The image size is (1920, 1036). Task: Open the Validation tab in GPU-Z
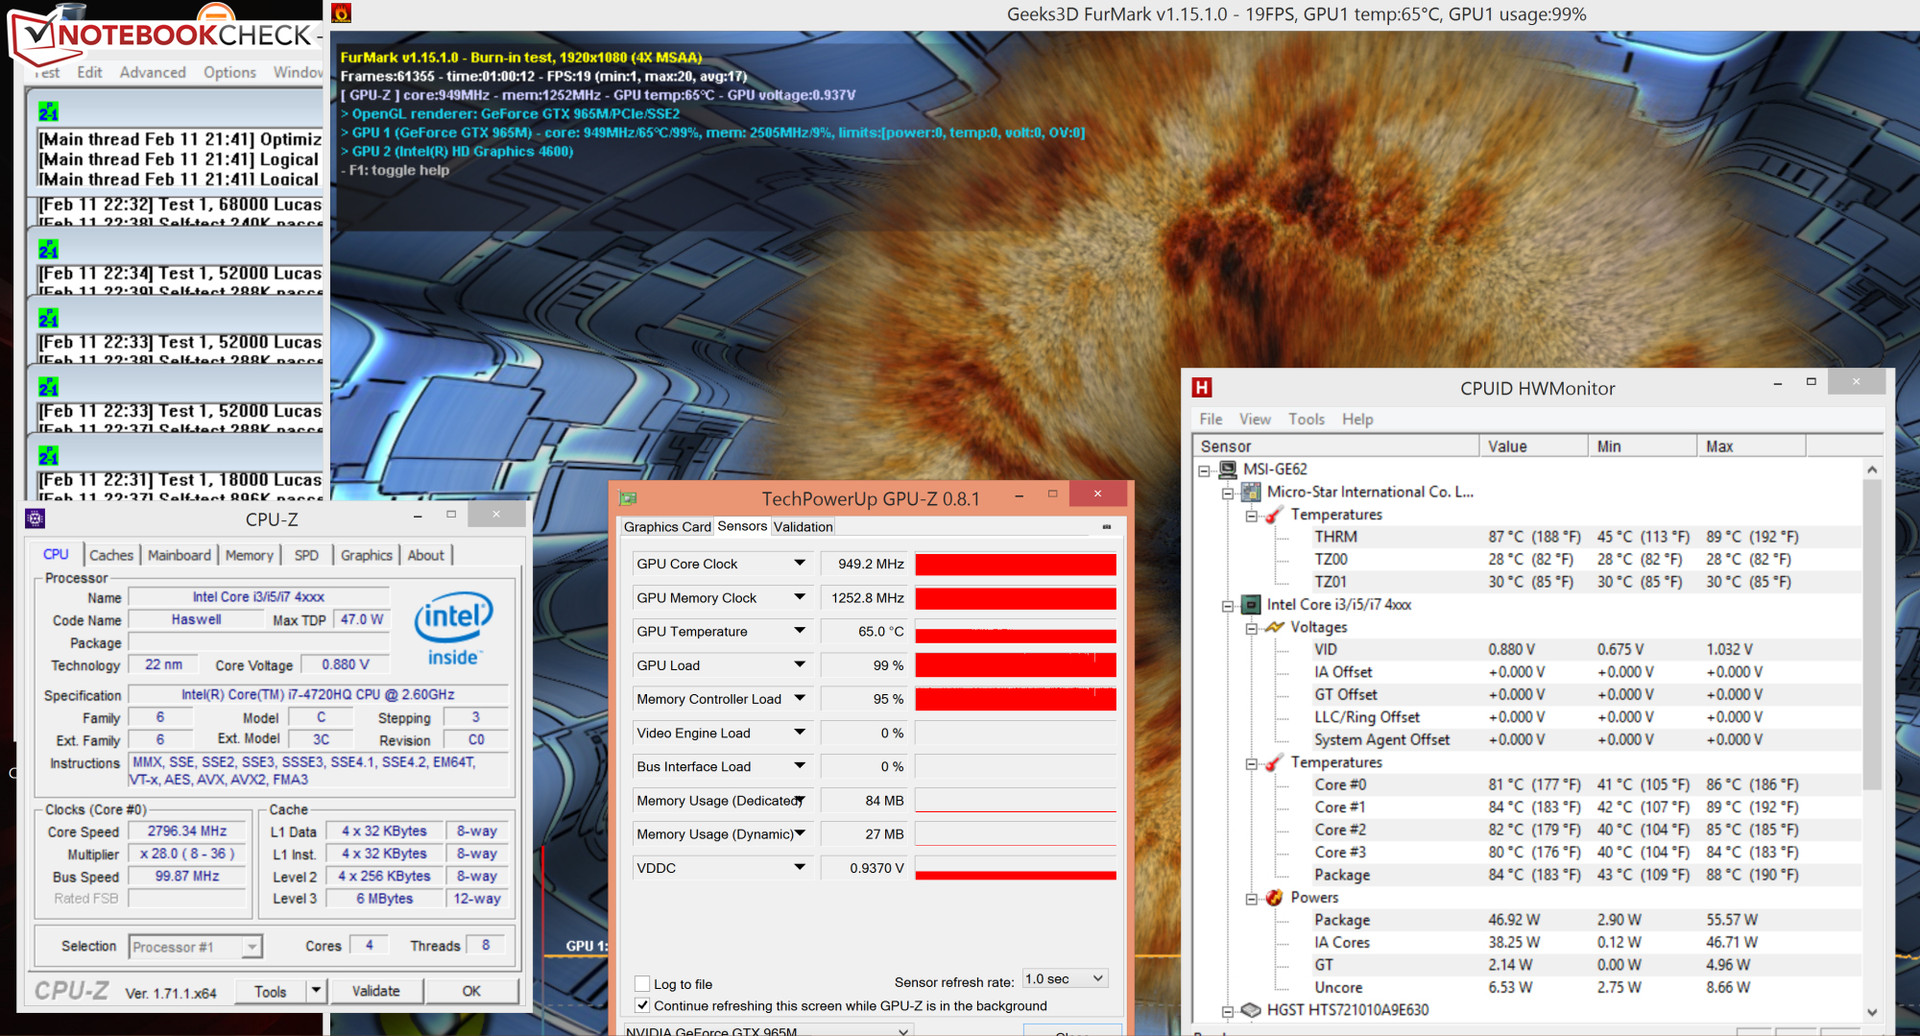coord(803,527)
